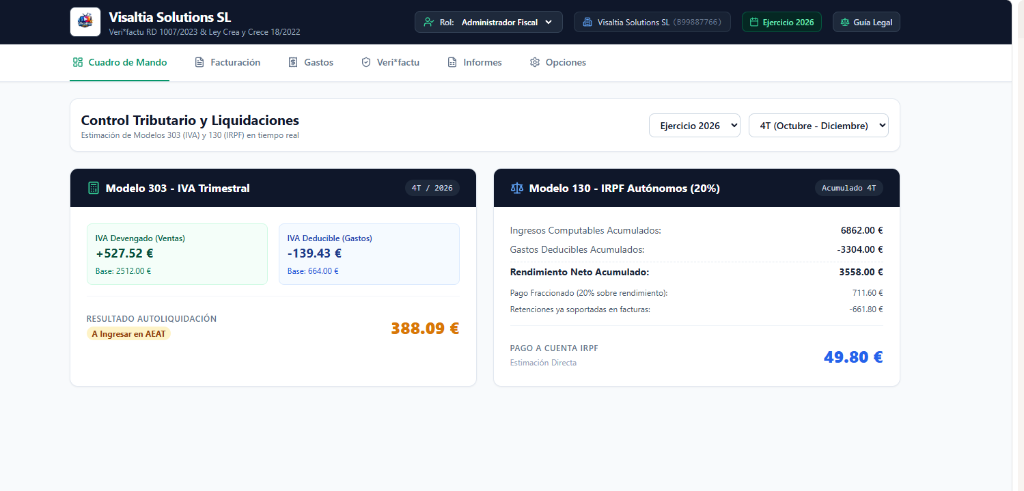Click the 388.09 € autoliquidación result

pyautogui.click(x=425, y=328)
